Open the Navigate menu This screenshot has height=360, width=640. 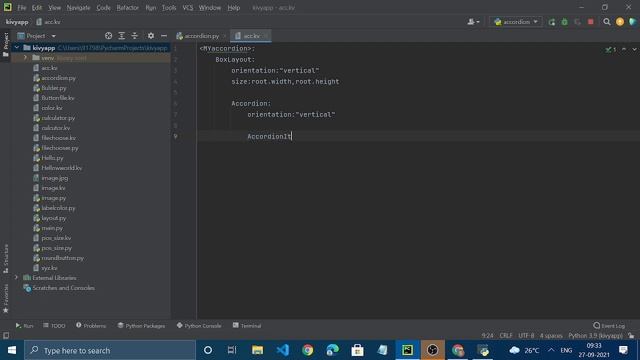pos(78,8)
